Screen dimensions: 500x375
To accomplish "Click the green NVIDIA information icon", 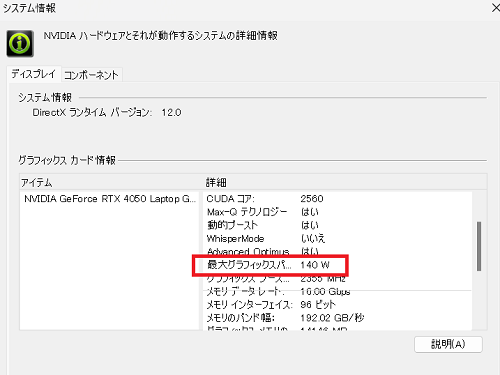I will pyautogui.click(x=20, y=43).
